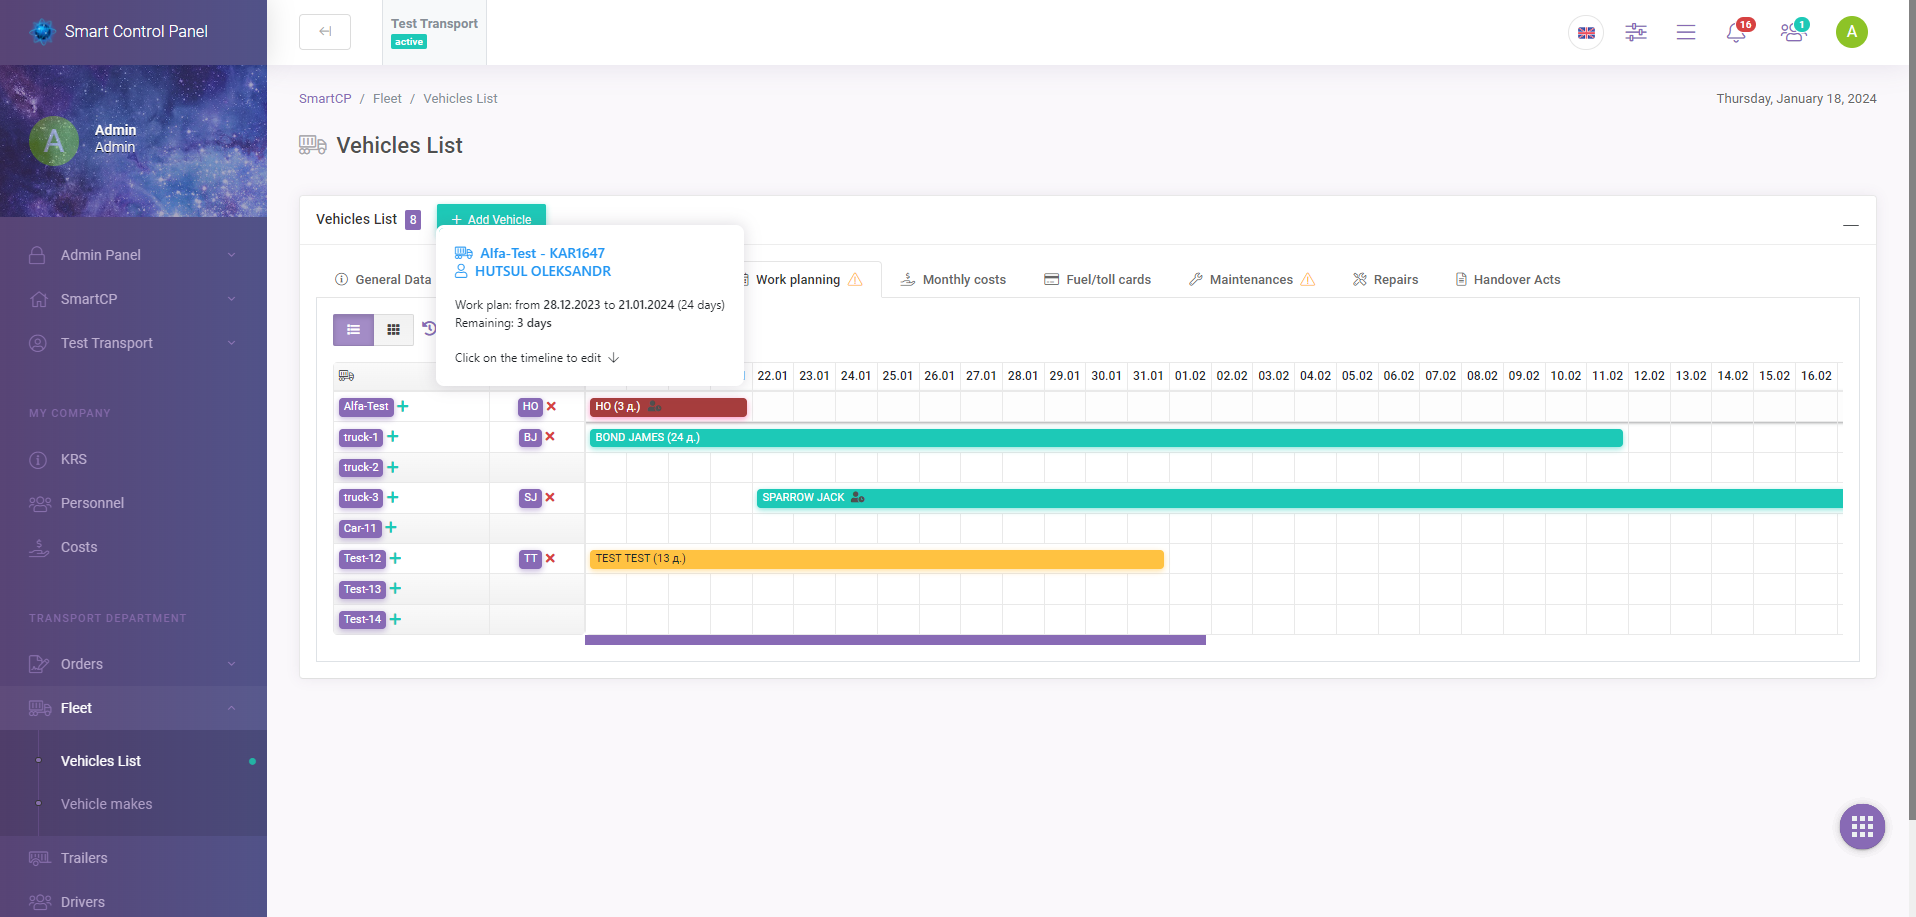This screenshot has width=1916, height=917.
Task: Expand the Admin Panel section
Action: pos(100,255)
